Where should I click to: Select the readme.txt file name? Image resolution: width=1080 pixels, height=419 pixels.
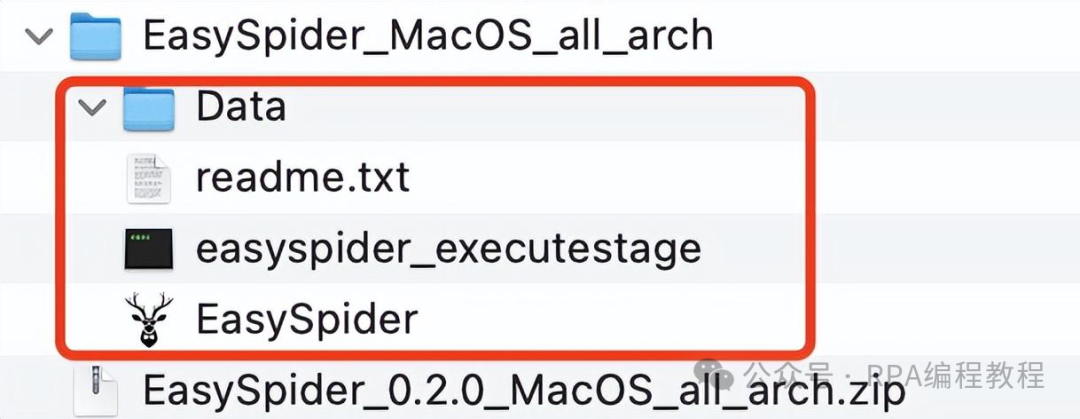point(303,178)
